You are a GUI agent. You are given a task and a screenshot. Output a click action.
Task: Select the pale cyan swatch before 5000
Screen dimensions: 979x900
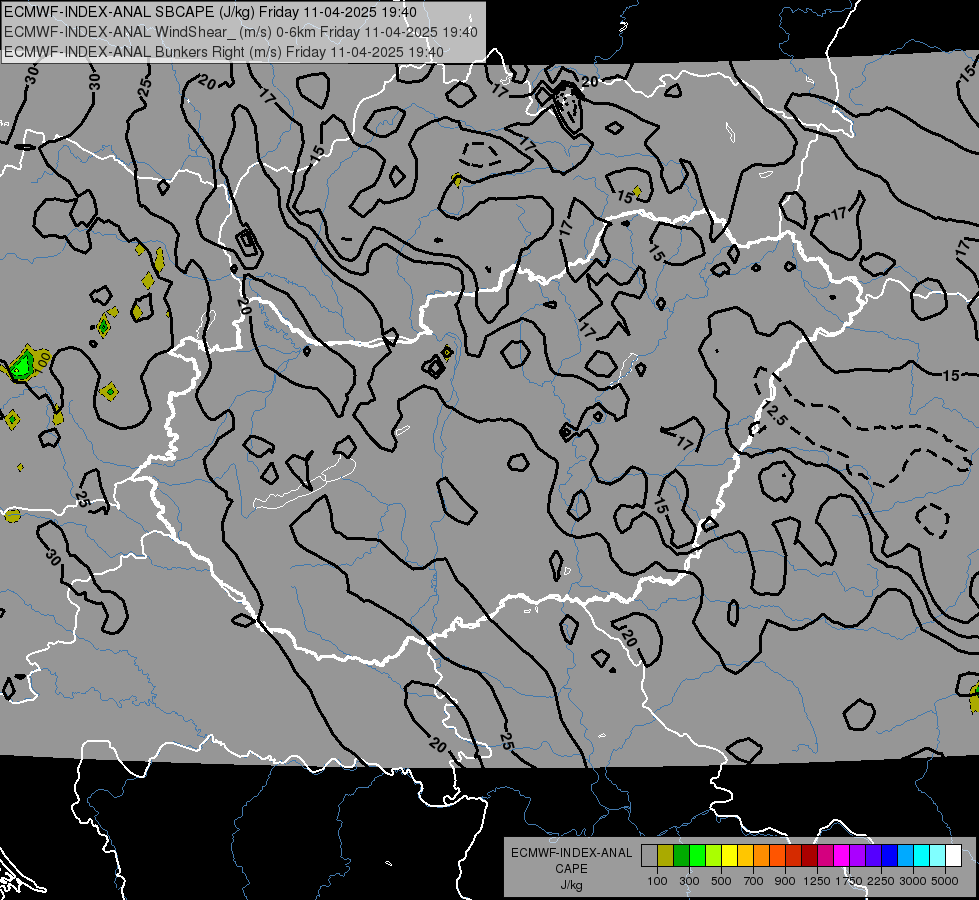pyautogui.click(x=938, y=856)
